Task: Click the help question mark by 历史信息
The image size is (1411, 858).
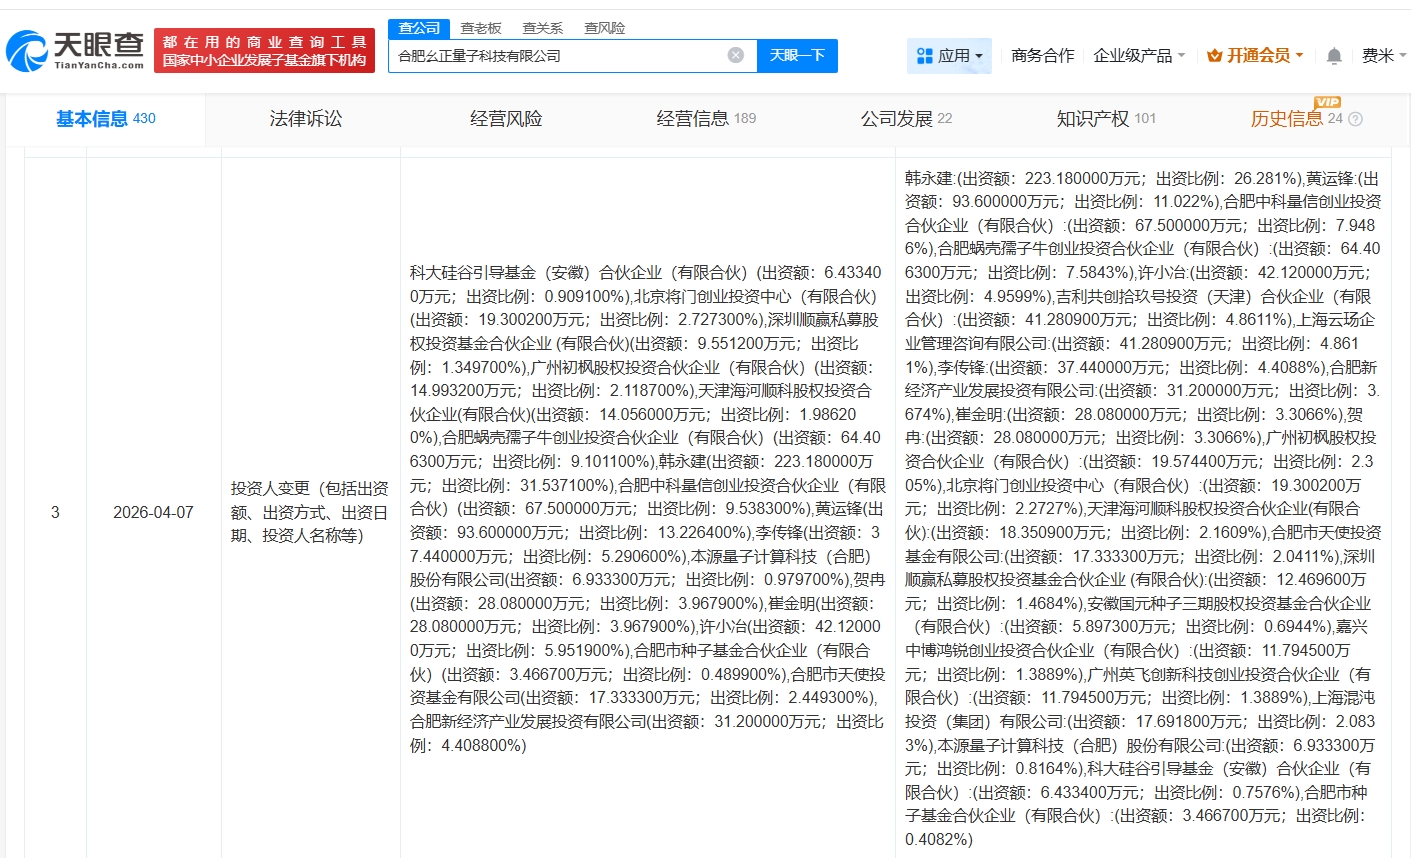Action: 1356,119
